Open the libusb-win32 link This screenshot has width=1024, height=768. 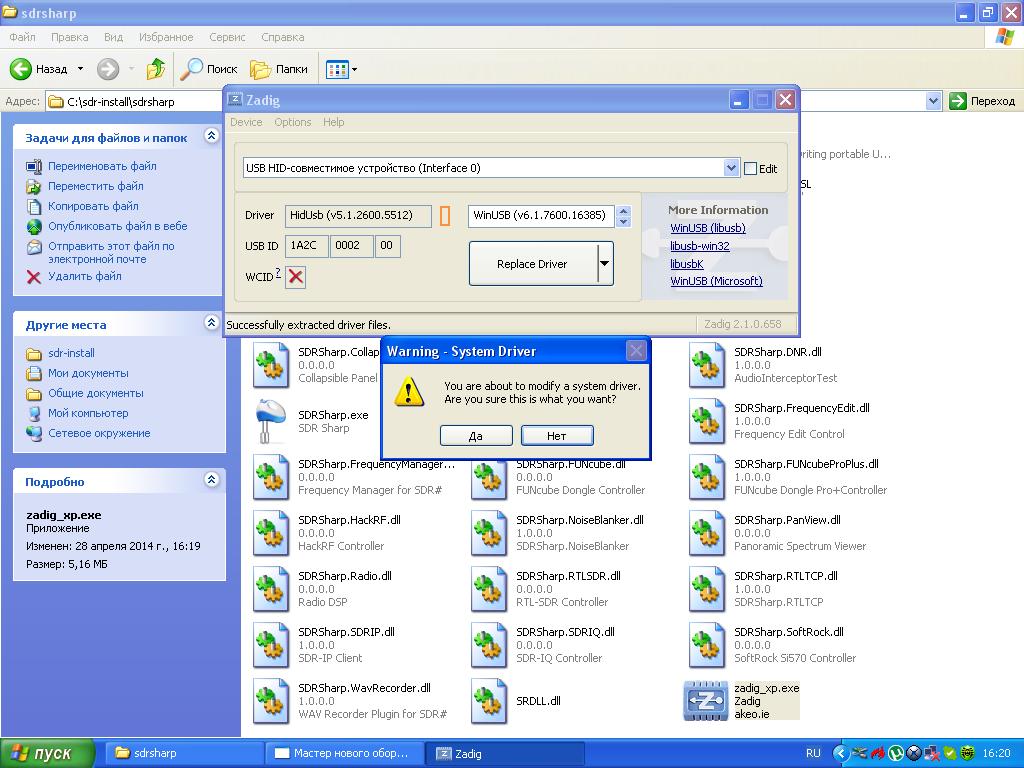699,246
